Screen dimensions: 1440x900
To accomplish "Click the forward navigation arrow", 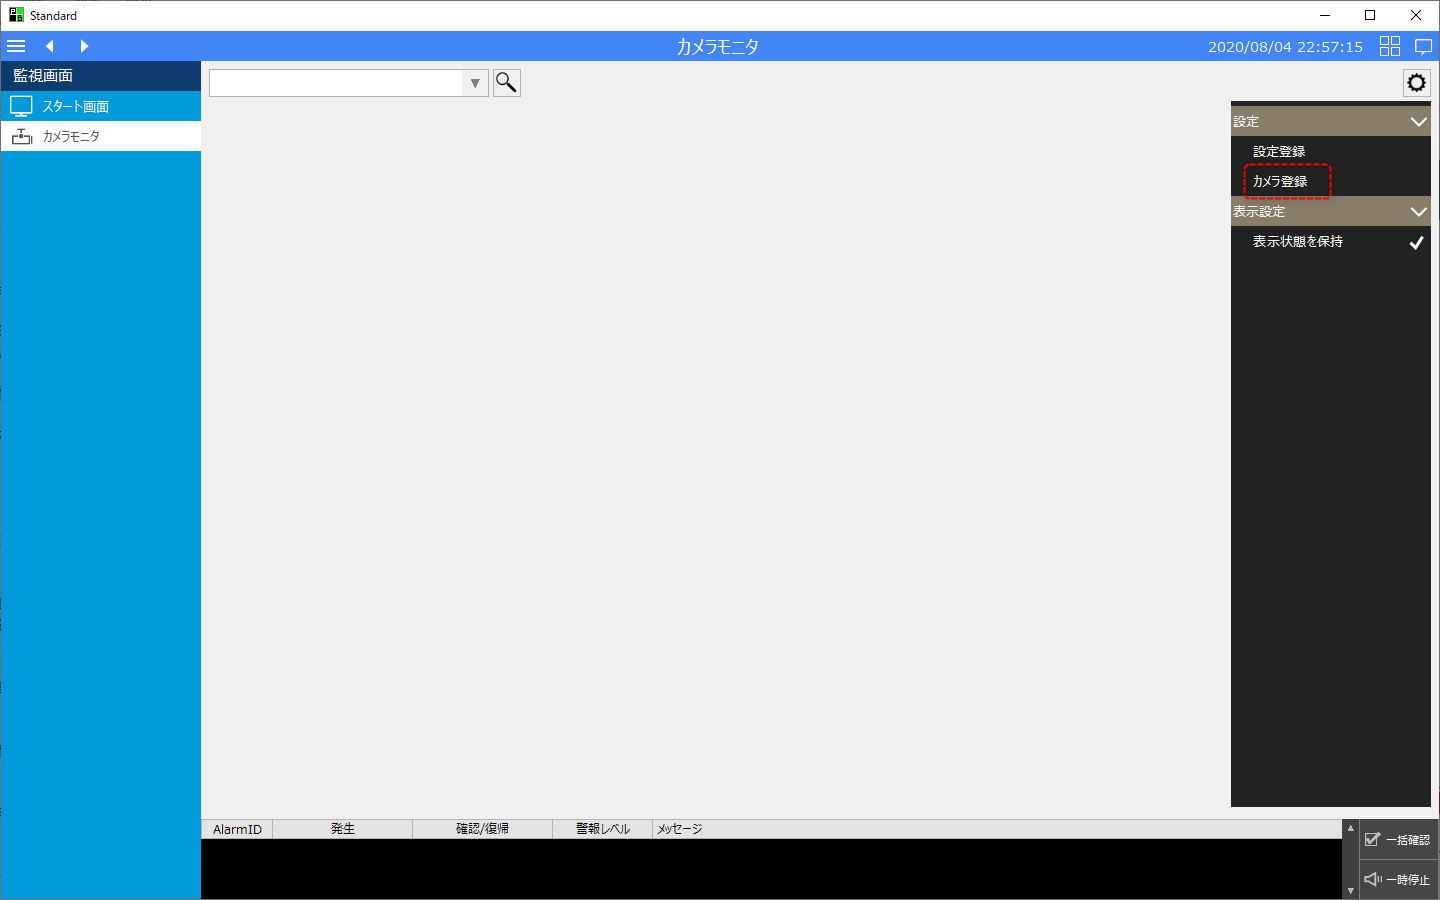I will pos(84,45).
